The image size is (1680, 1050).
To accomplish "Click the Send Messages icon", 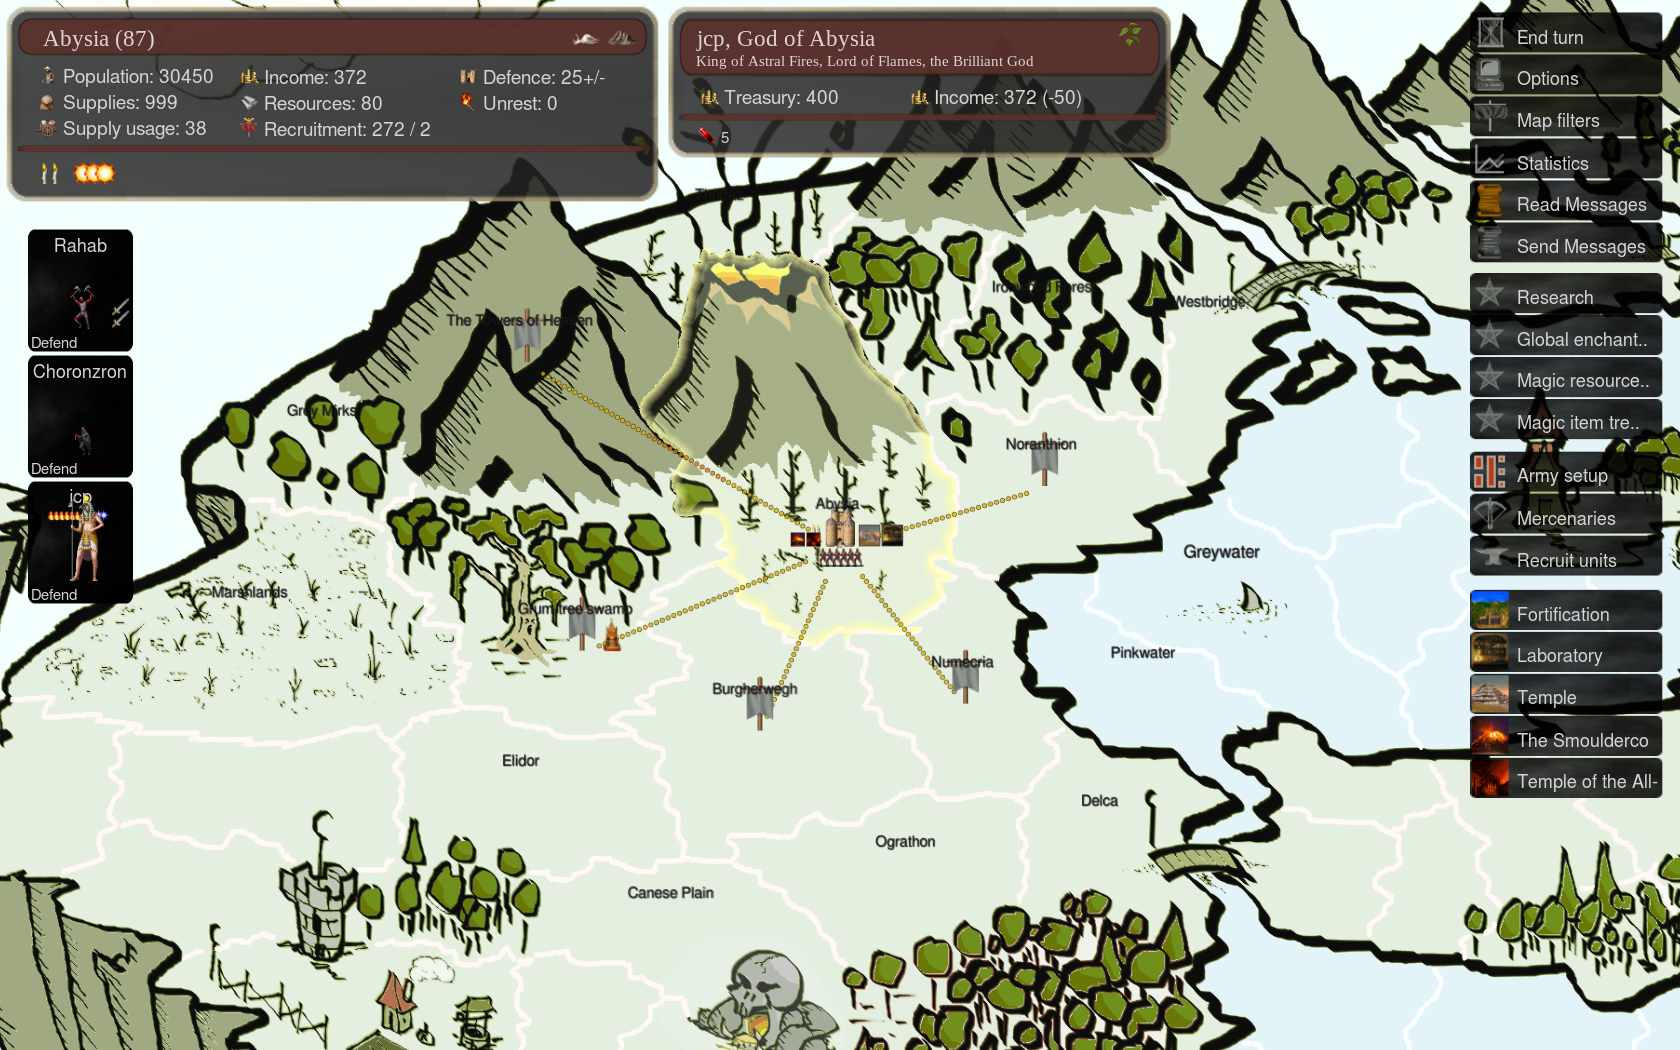I will coord(1490,243).
